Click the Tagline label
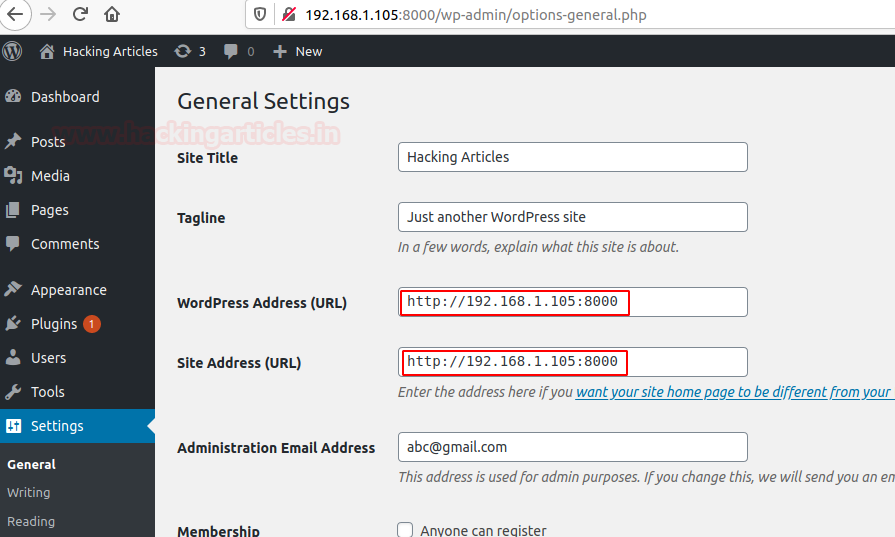This screenshot has height=537, width=895. 201,218
